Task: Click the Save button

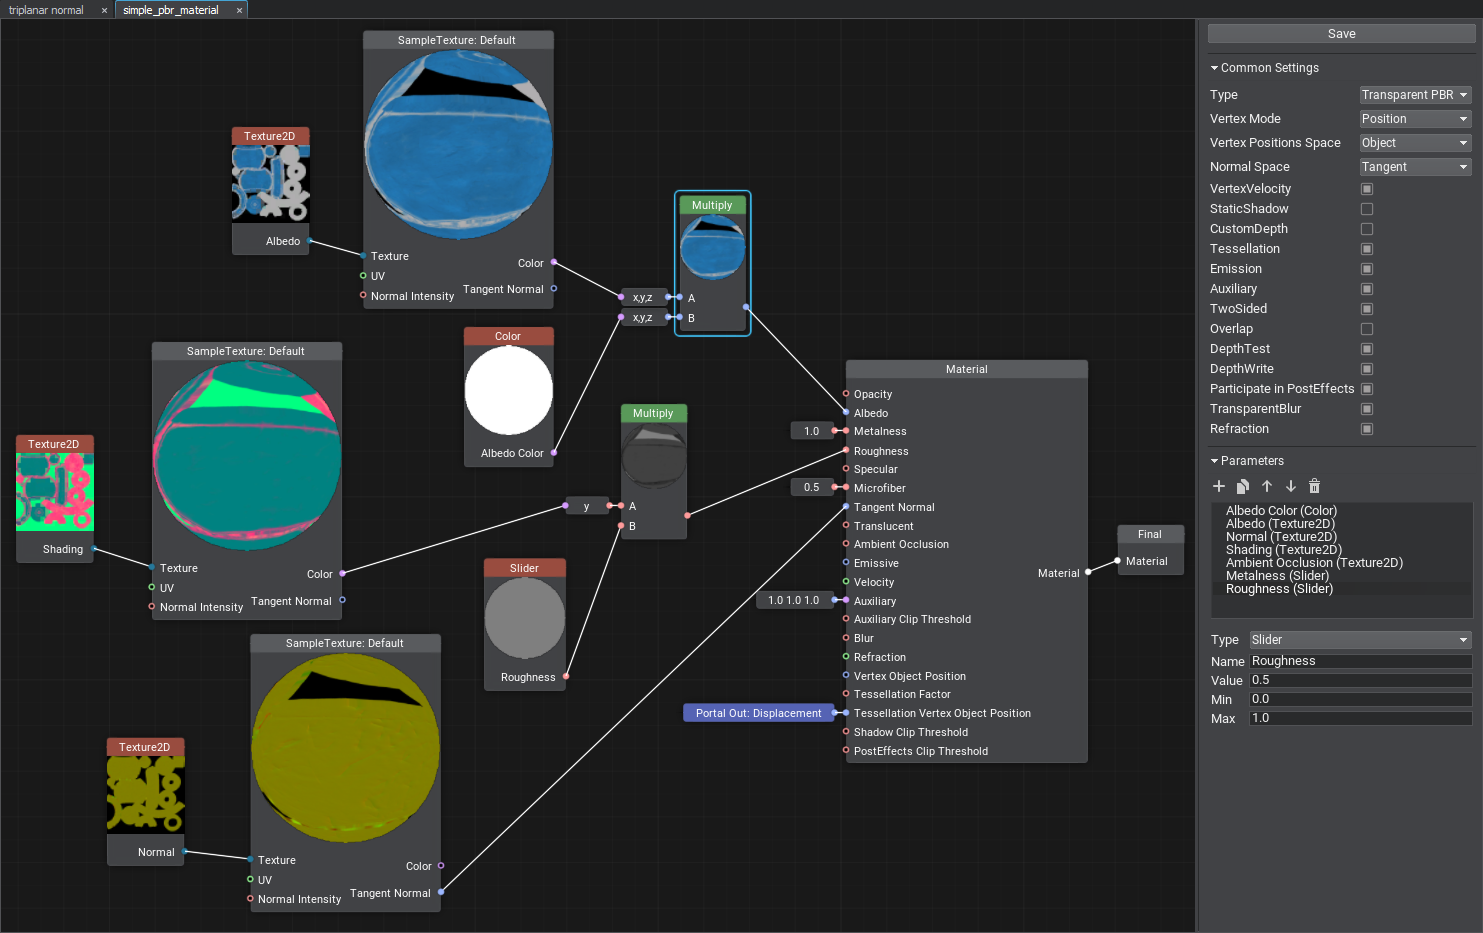Action: [1341, 34]
